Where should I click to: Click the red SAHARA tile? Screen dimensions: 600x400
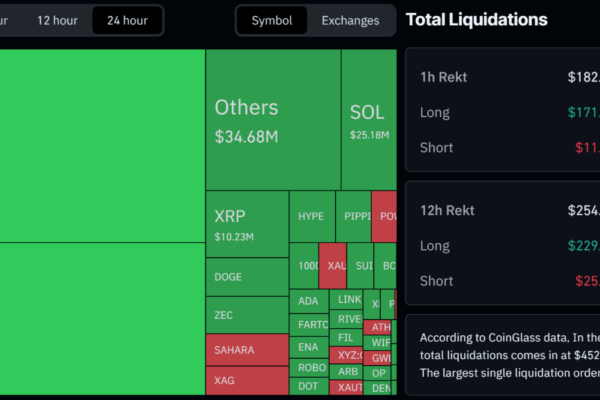(x=246, y=350)
